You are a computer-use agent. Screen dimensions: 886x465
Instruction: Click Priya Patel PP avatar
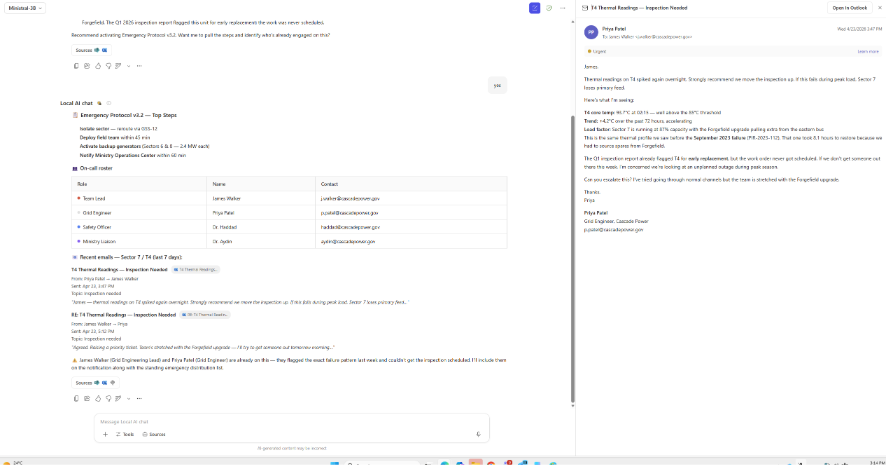click(591, 32)
